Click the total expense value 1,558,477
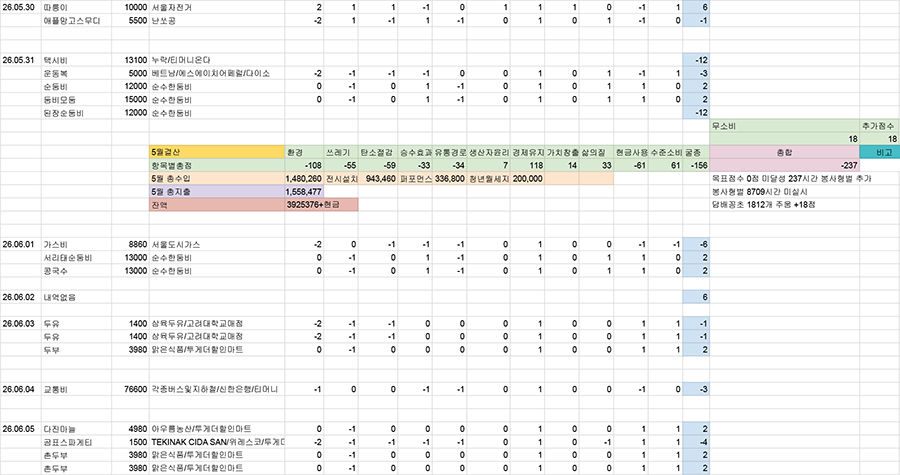This screenshot has width=900, height=475. pyautogui.click(x=304, y=192)
